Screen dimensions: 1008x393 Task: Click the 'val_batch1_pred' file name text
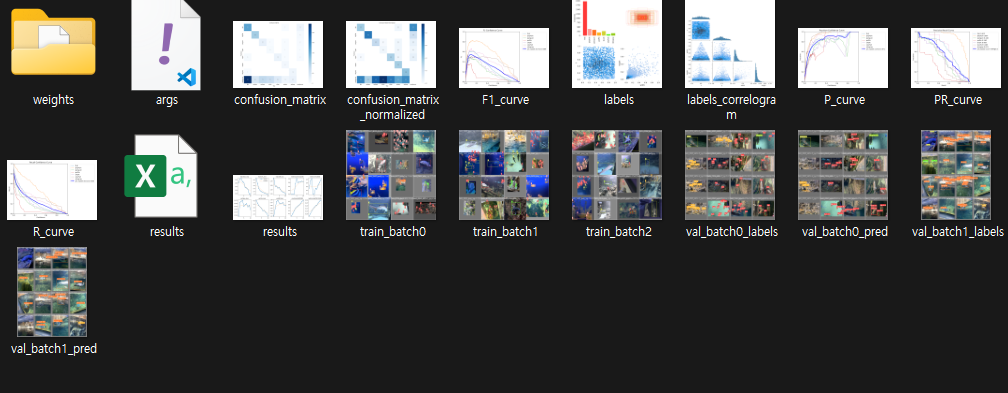53,349
